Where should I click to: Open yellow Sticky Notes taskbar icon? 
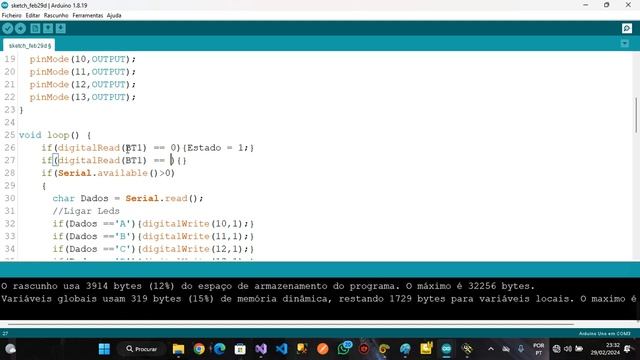pyautogui.click(x=426, y=349)
